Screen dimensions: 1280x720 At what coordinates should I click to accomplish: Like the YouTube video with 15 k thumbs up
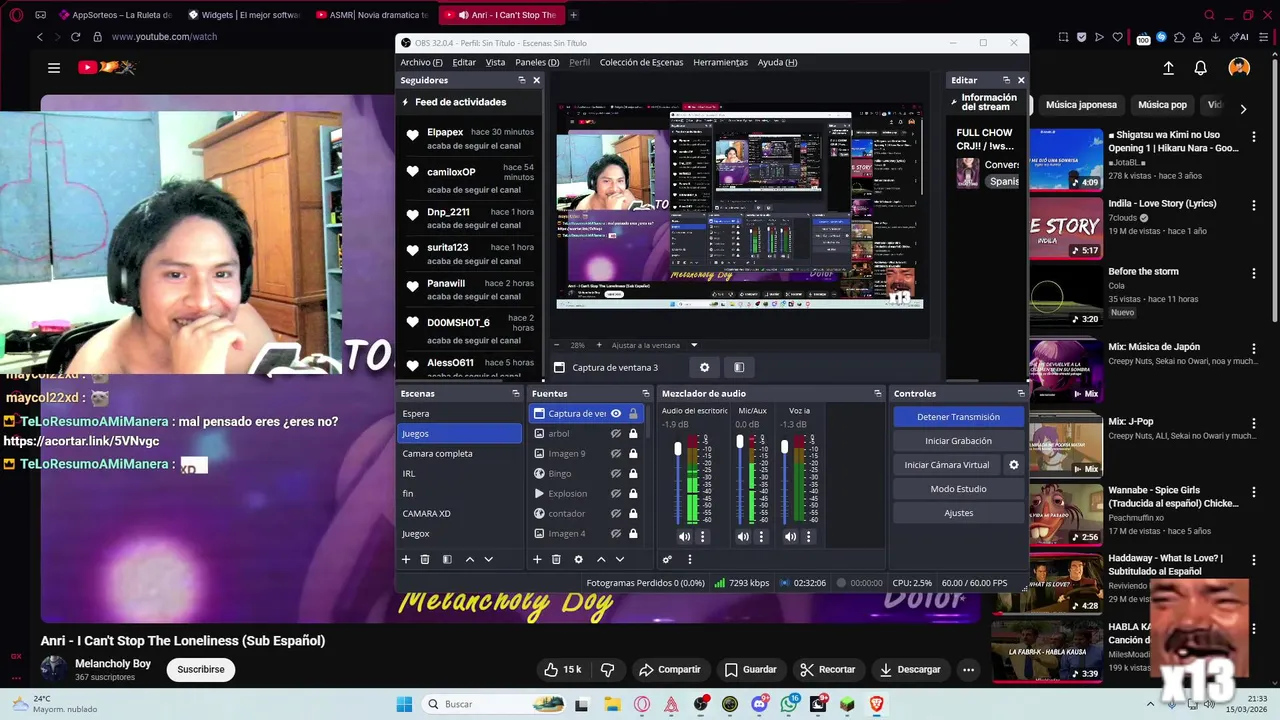click(x=562, y=669)
